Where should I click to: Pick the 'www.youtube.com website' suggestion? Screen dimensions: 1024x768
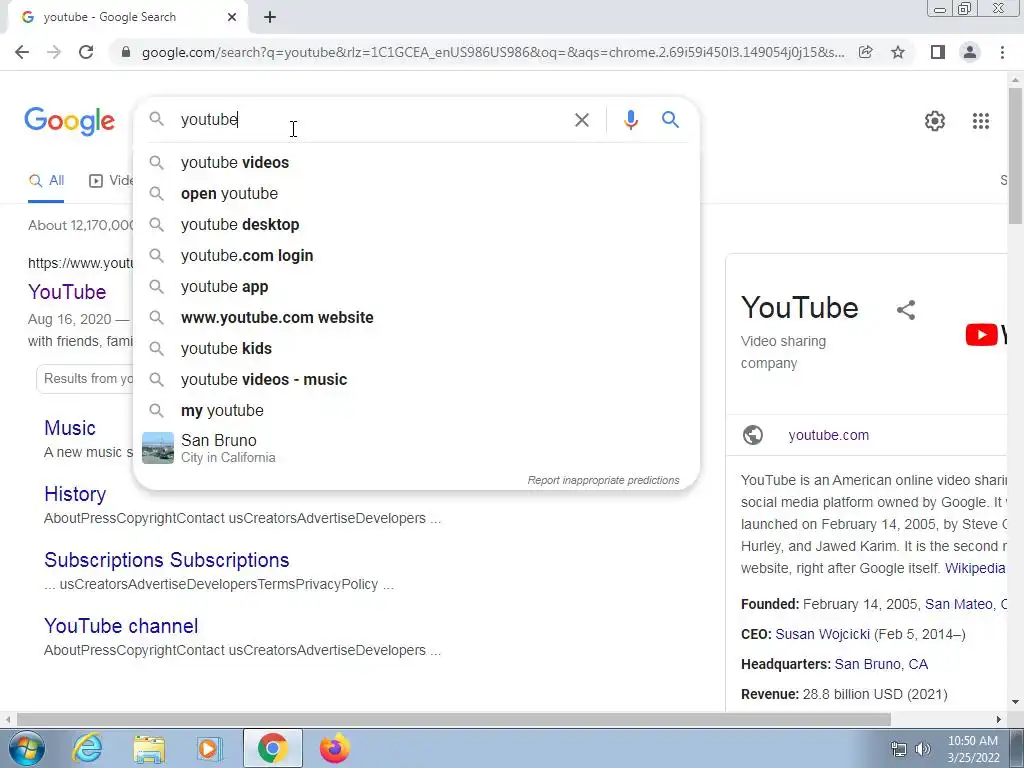pyautogui.click(x=416, y=318)
